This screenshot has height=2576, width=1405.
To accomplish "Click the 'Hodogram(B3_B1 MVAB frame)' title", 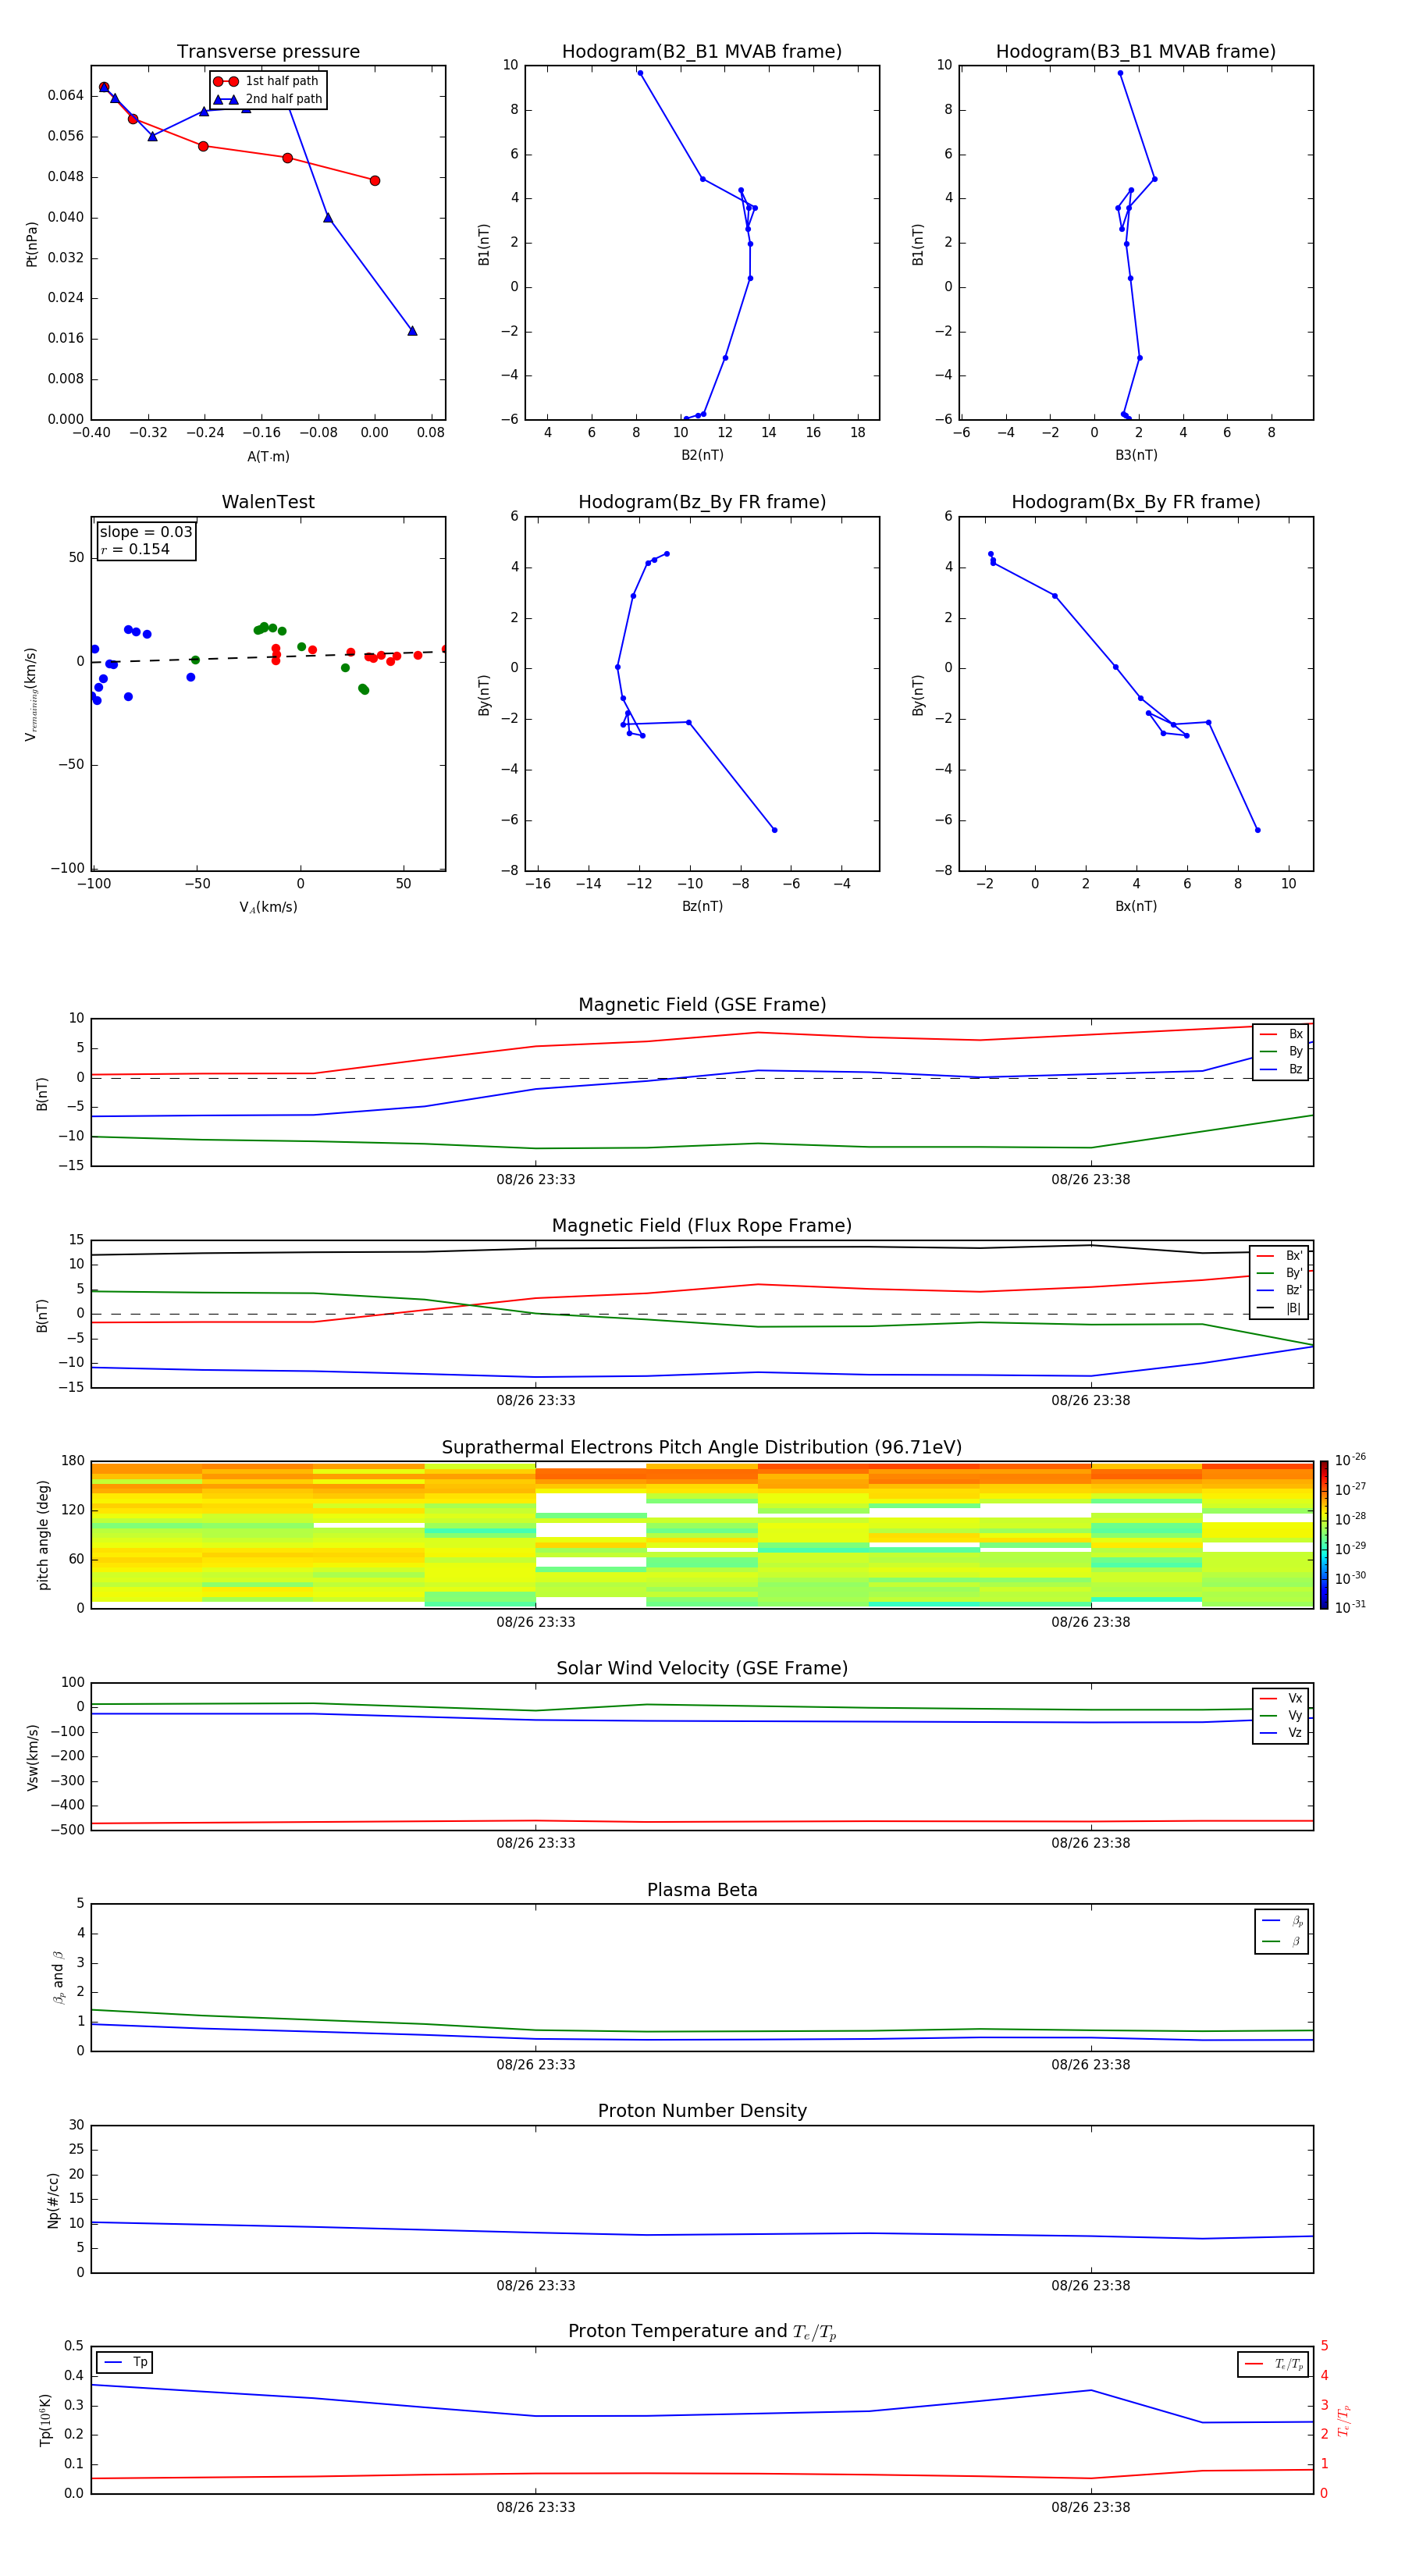I will pyautogui.click(x=1136, y=51).
